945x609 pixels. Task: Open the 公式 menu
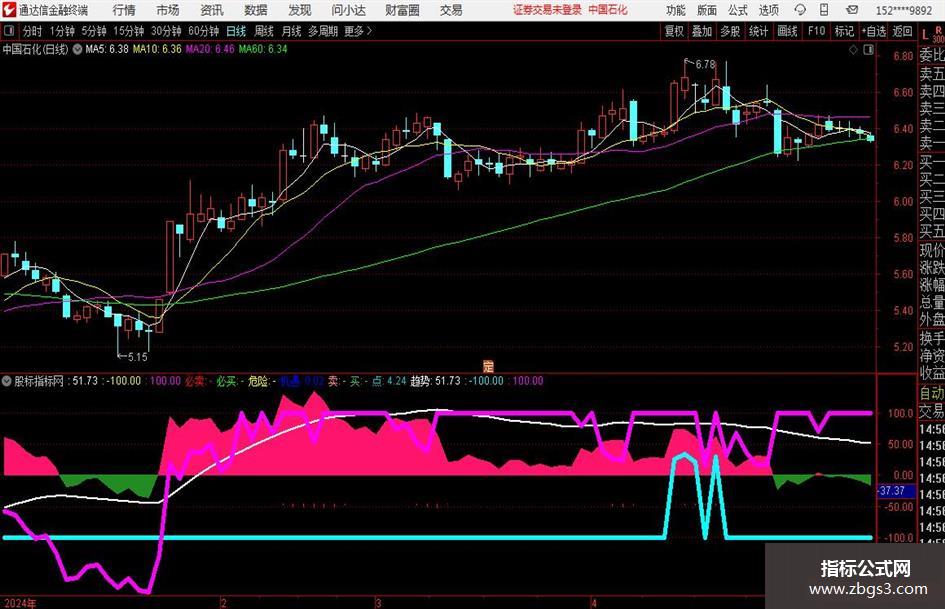pyautogui.click(x=738, y=10)
